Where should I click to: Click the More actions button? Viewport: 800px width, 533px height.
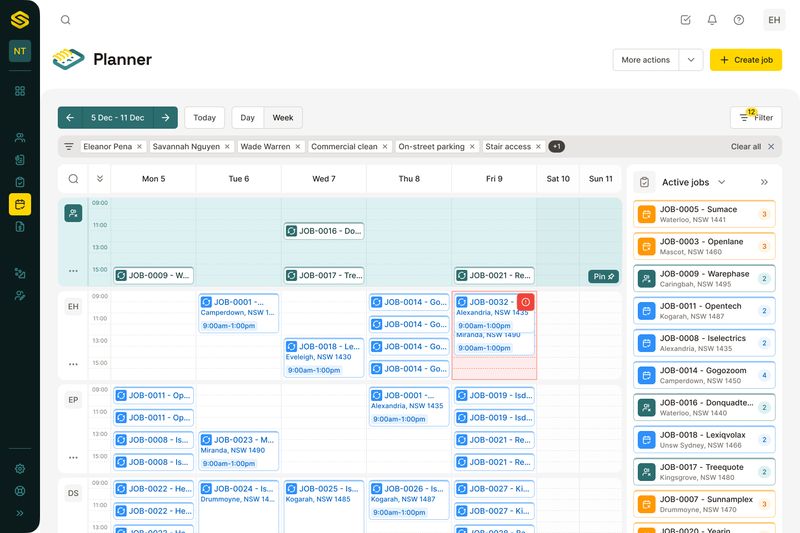point(645,60)
